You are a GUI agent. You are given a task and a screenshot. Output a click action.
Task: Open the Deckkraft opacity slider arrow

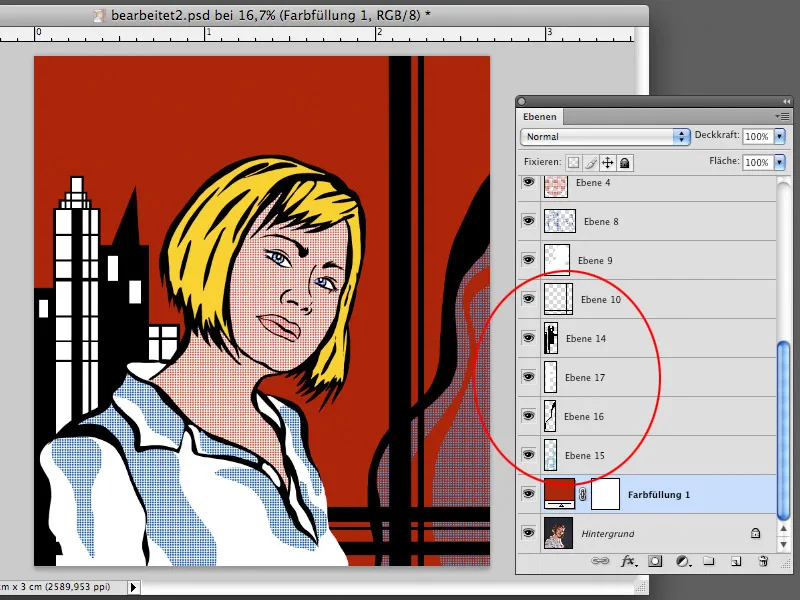pos(780,136)
